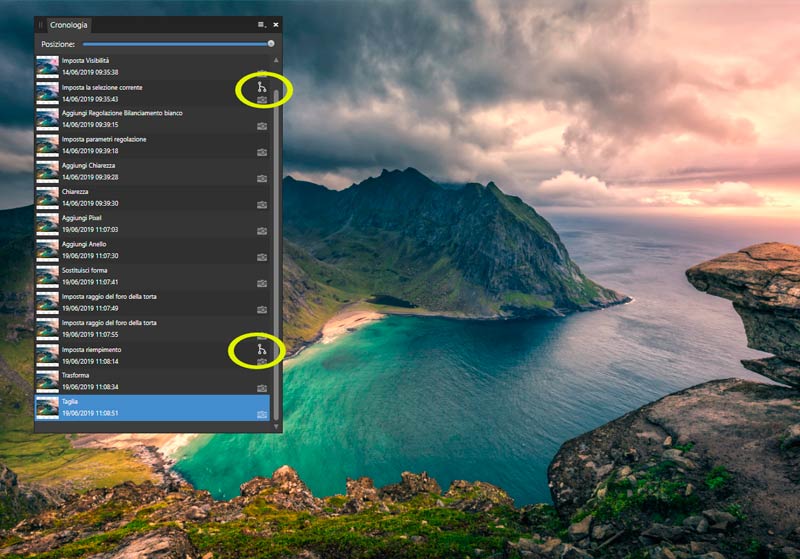The width and height of the screenshot is (800, 559).
Task: Click timestamp 19/06/2019 11:08:51
Action: 90,414
